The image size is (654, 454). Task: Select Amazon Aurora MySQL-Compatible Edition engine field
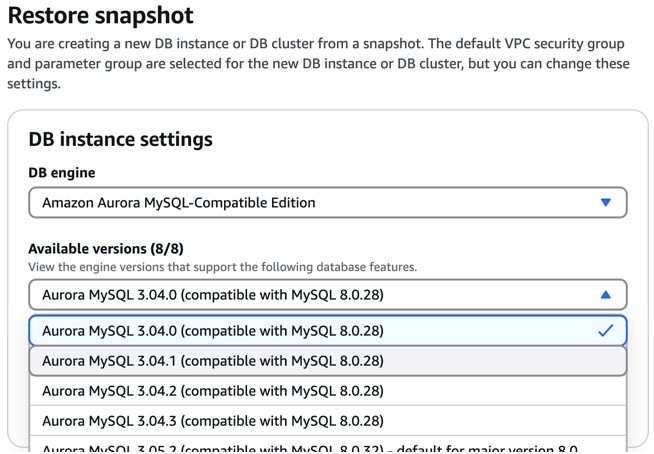click(x=300, y=203)
